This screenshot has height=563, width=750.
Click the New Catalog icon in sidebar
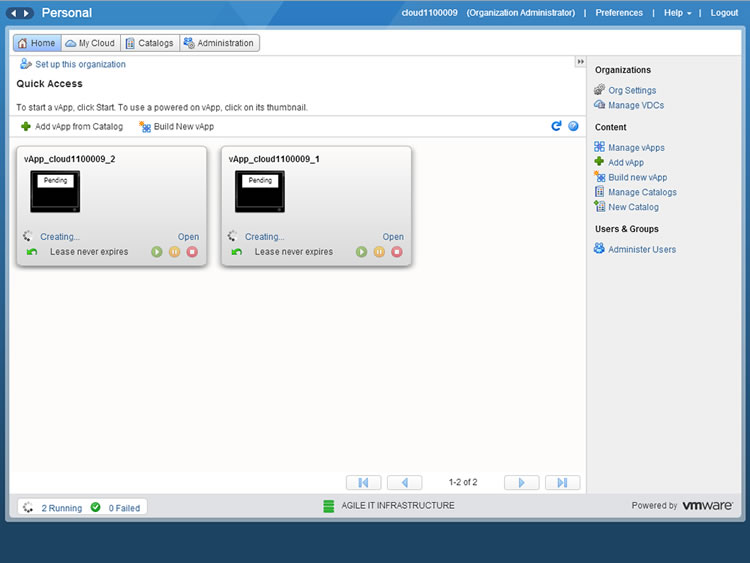coord(599,206)
